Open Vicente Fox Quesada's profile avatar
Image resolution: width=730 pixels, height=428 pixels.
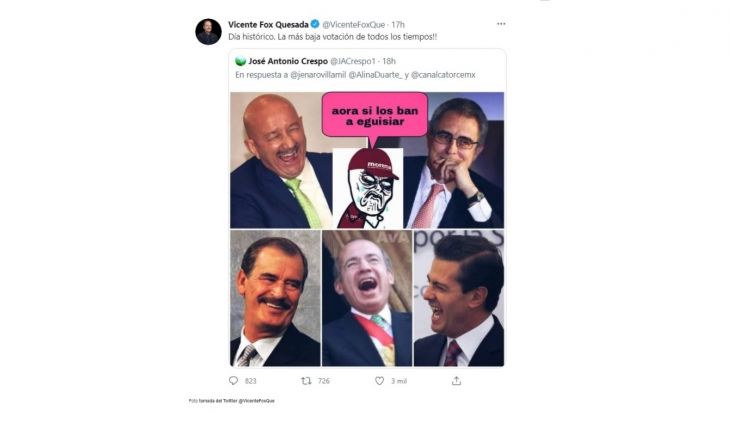point(208,31)
